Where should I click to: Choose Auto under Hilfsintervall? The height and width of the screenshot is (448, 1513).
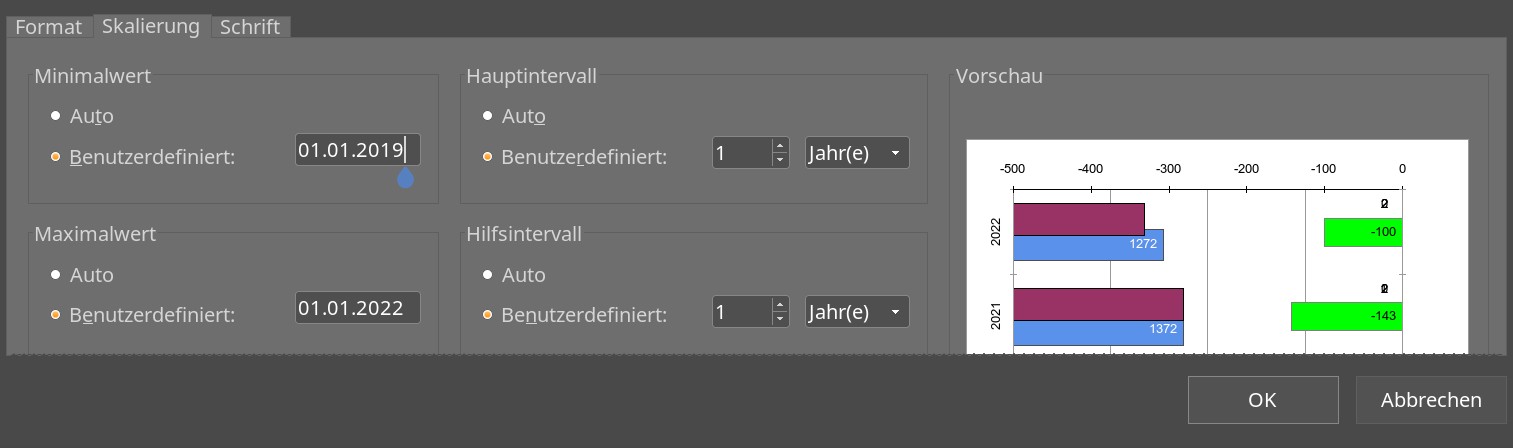(513, 274)
